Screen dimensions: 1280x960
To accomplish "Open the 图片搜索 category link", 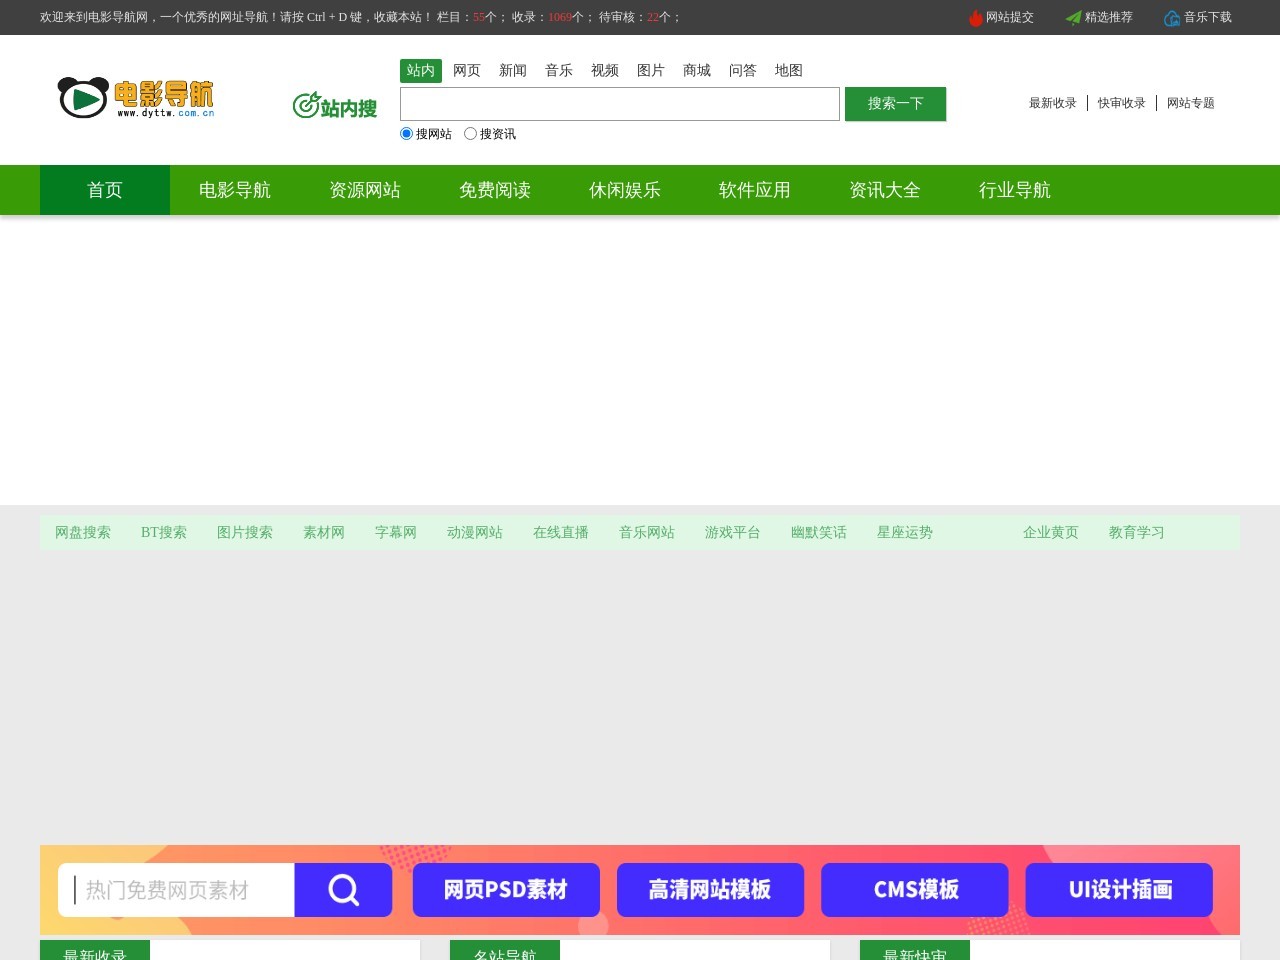I will pos(245,532).
